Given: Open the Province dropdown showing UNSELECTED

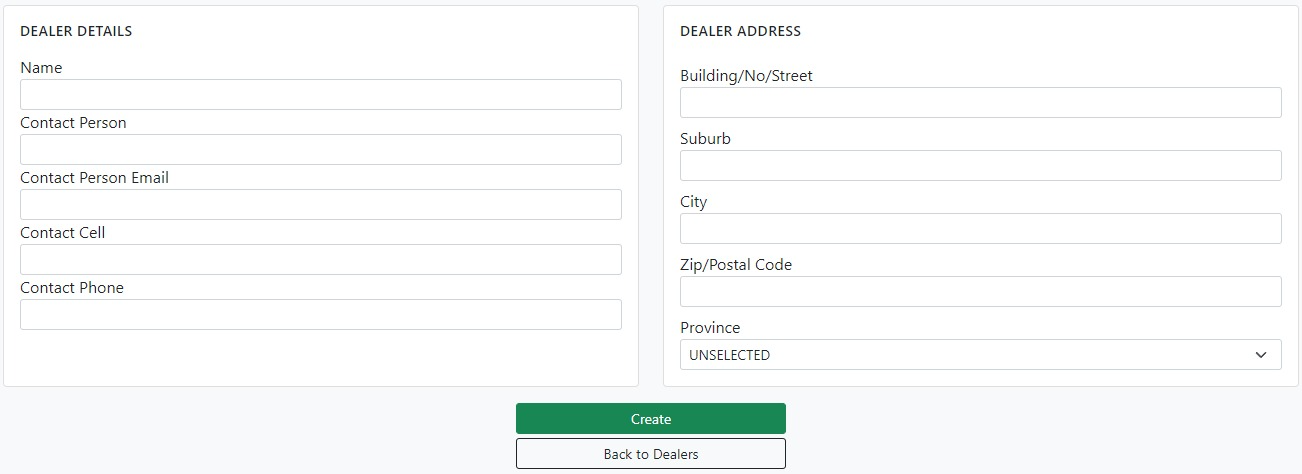Looking at the screenshot, I should click(x=980, y=355).
